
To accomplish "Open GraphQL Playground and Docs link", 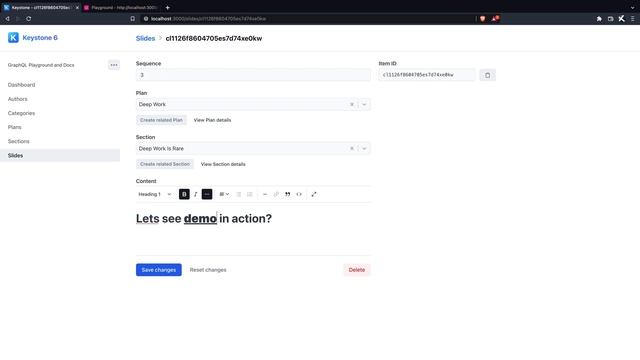I will pos(41,65).
